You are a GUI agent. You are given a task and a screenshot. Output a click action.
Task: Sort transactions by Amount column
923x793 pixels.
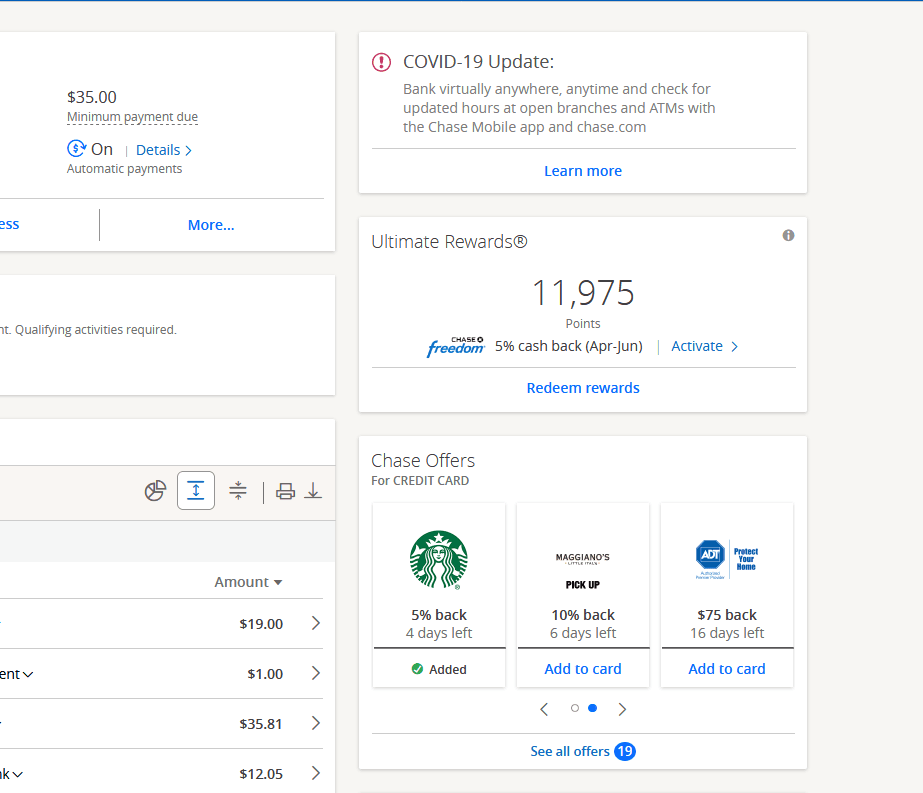[x=248, y=582]
